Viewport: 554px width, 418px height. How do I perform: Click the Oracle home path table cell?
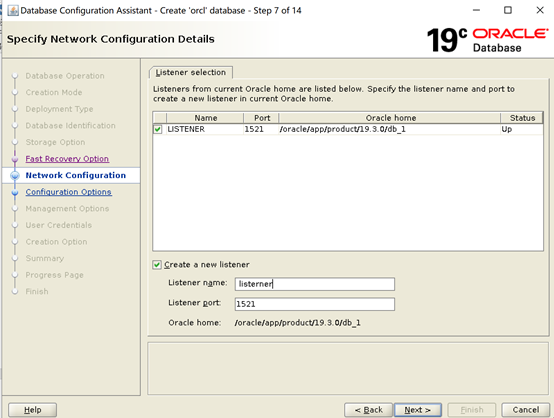point(390,129)
